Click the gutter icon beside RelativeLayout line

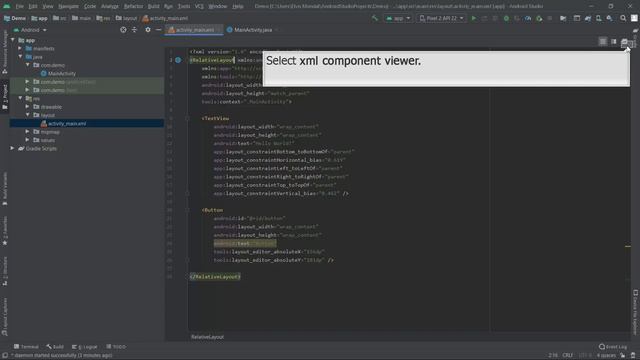click(178, 60)
